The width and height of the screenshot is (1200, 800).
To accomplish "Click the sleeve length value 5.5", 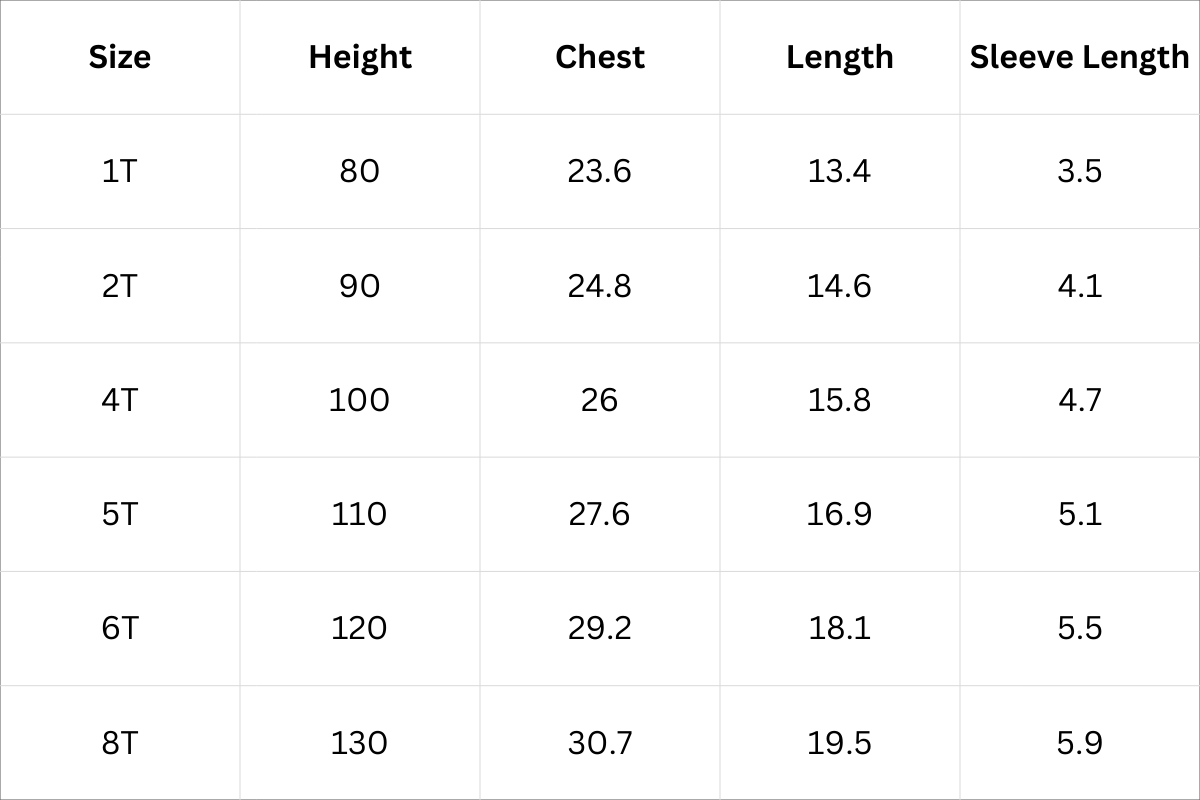I will pyautogui.click(x=1079, y=628).
